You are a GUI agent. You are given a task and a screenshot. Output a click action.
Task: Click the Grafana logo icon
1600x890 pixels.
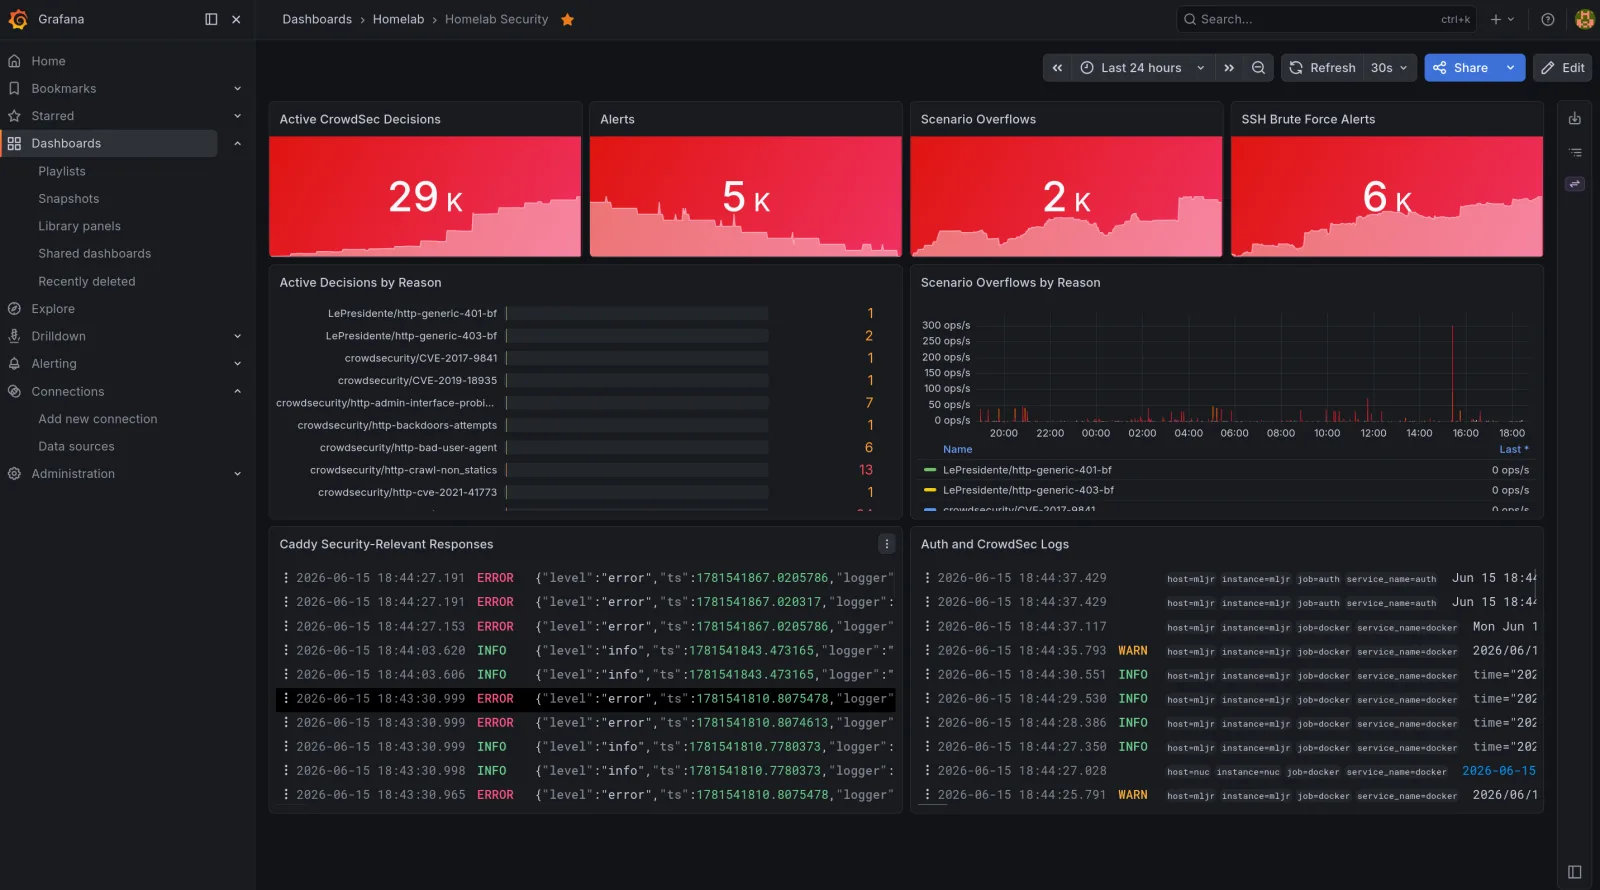pos(18,19)
